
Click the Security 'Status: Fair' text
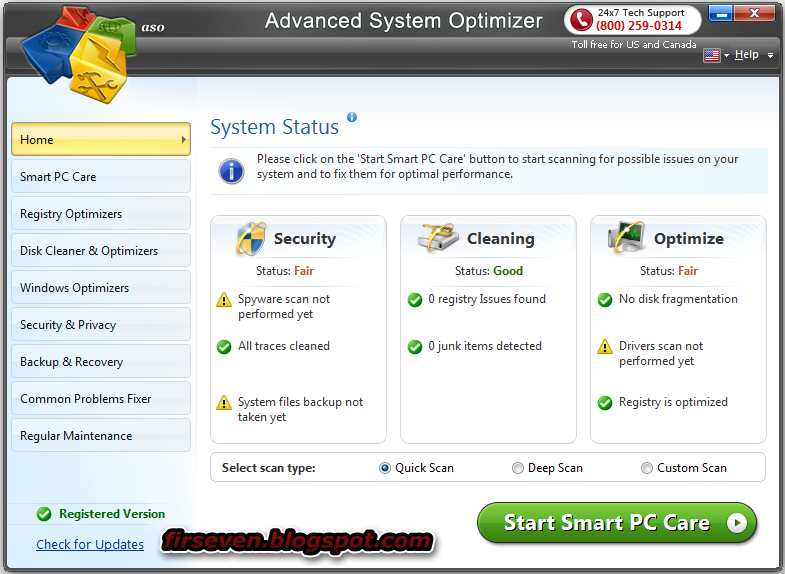click(284, 271)
